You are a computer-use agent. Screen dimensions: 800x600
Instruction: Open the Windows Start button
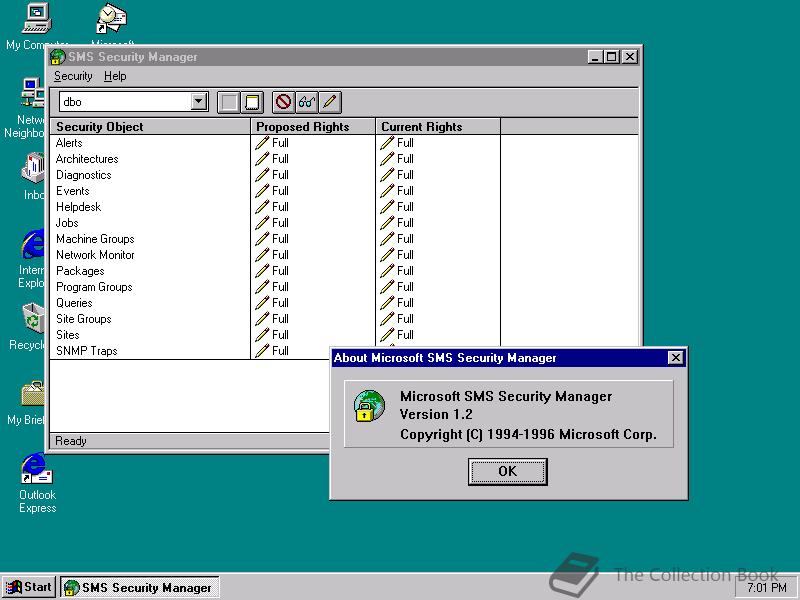(x=30, y=587)
